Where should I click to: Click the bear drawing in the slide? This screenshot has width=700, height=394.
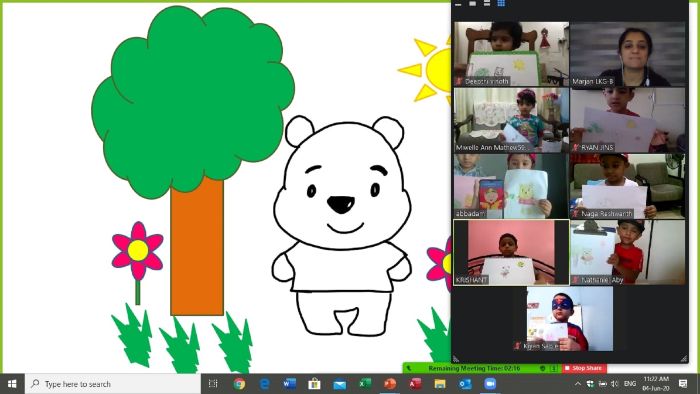click(342, 225)
